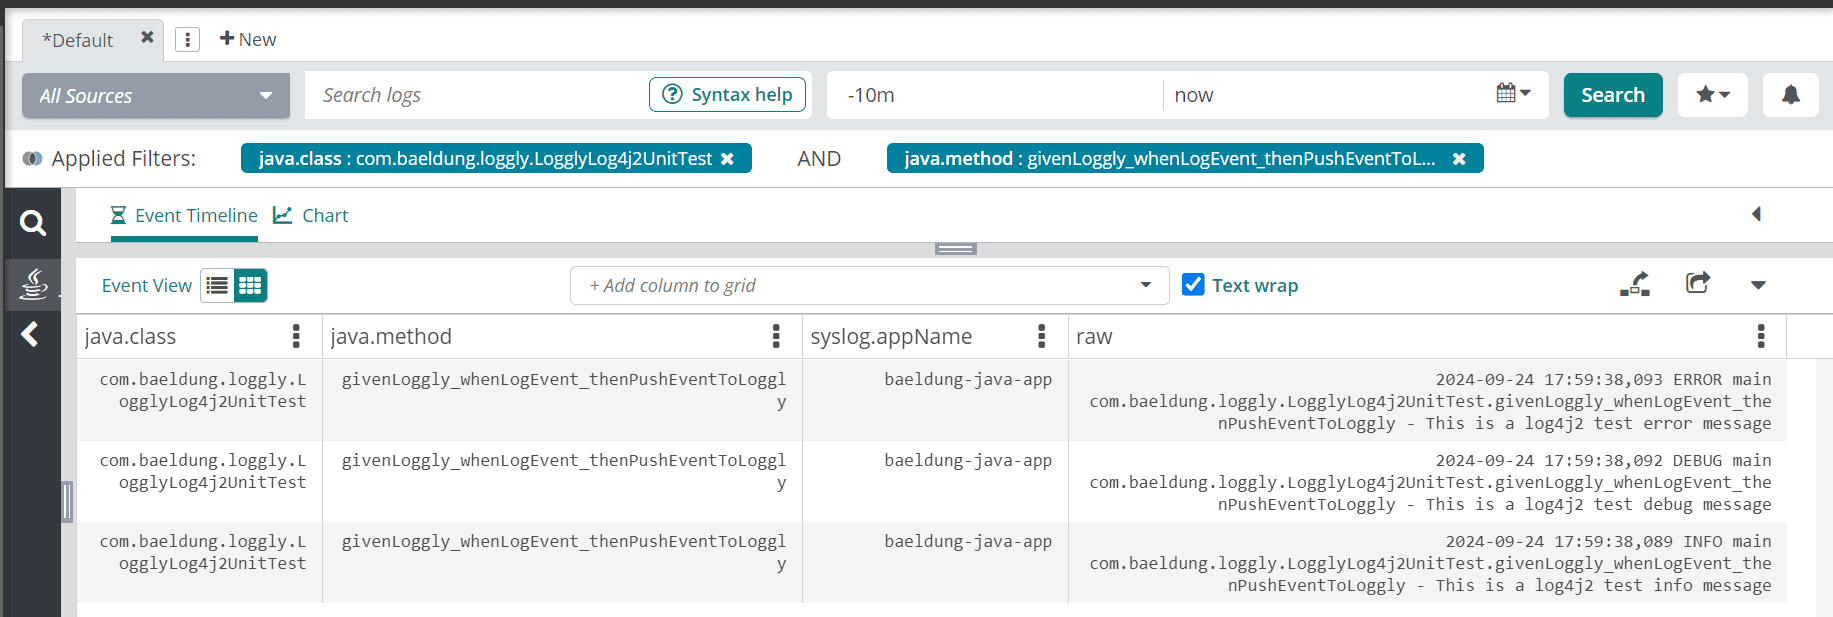Focus the Search logs input field

coord(475,95)
